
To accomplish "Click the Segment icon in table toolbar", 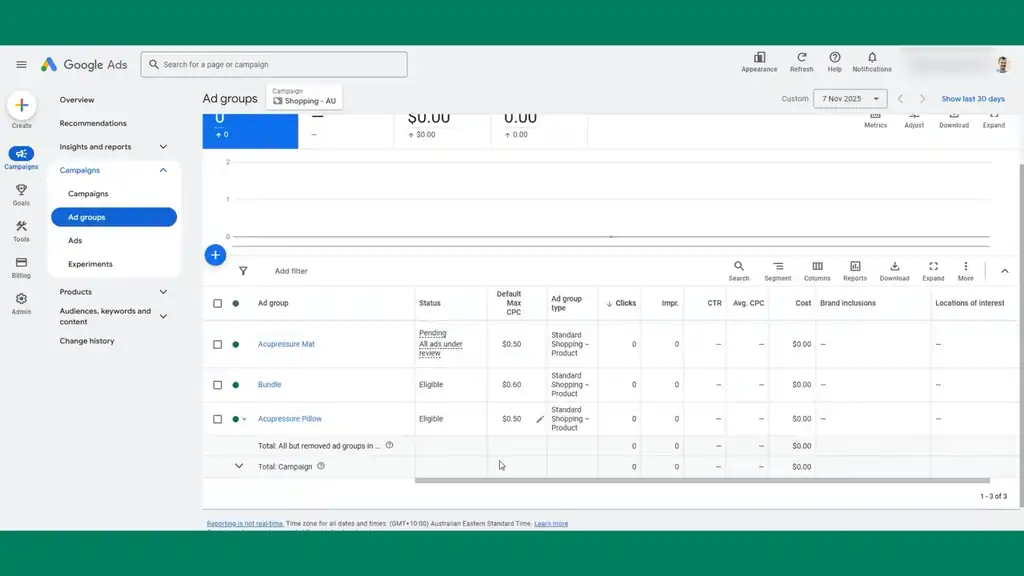I will (777, 271).
